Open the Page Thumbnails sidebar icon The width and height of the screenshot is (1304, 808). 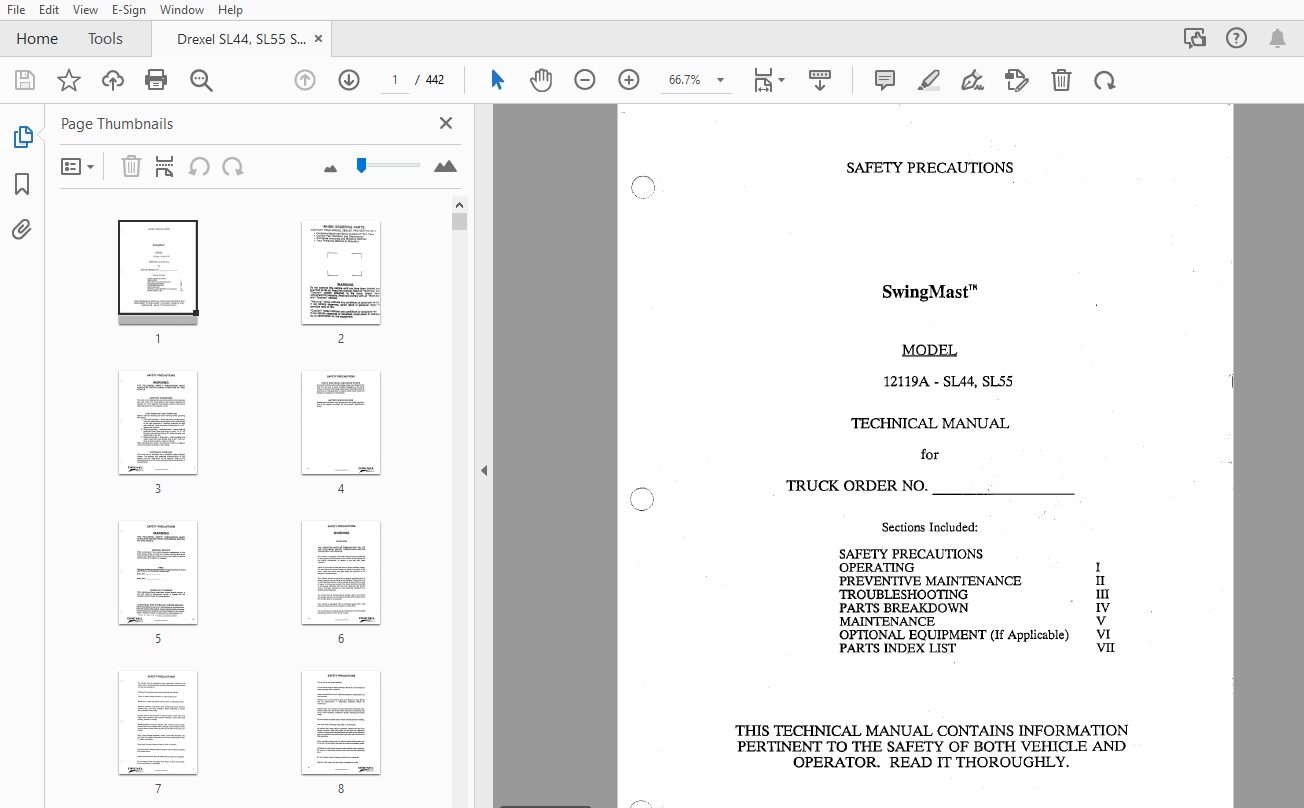point(23,137)
